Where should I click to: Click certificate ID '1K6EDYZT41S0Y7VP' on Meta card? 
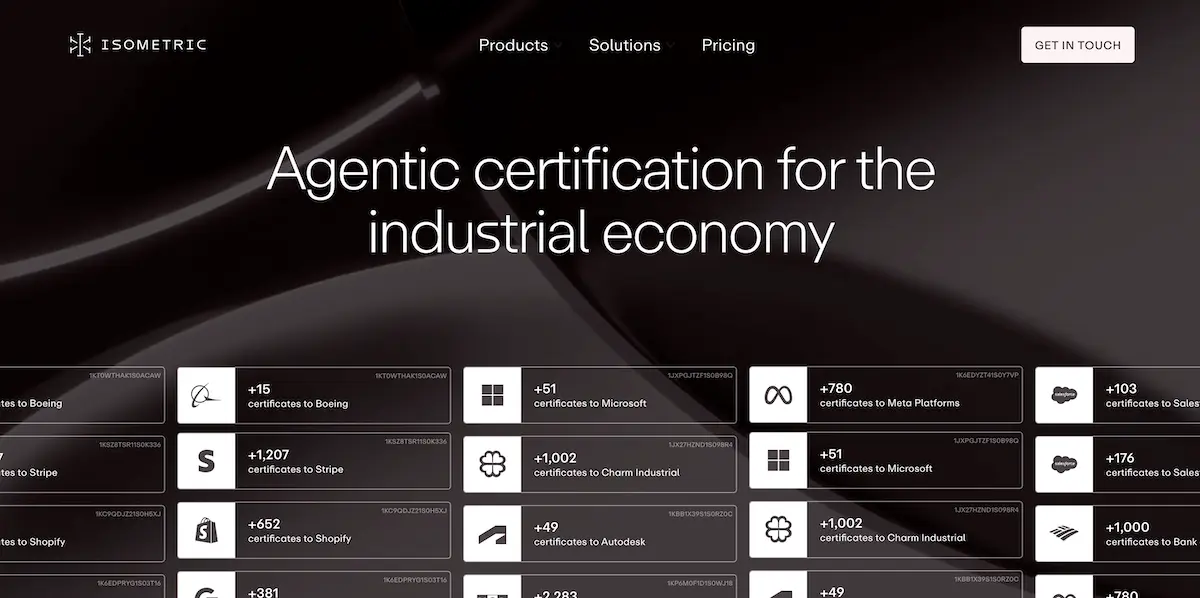[x=987, y=375]
